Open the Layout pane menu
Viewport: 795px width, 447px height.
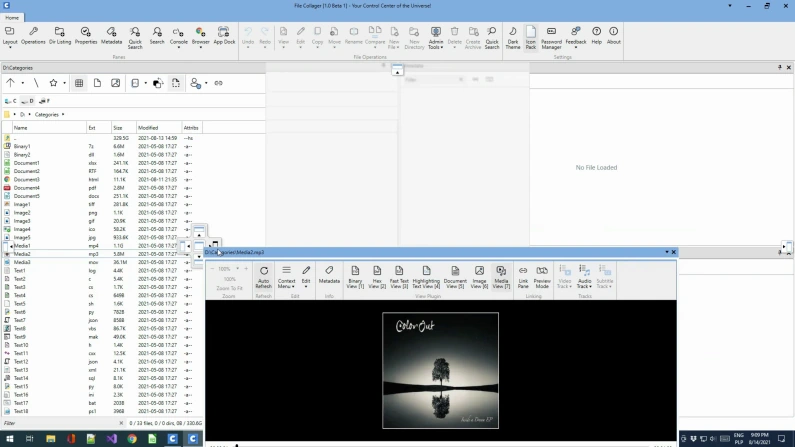[x=10, y=38]
